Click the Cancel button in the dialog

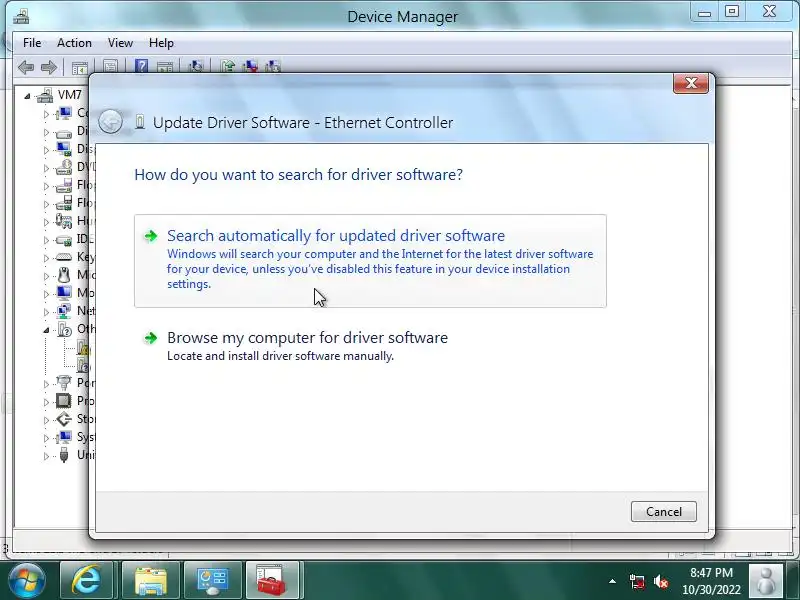pyautogui.click(x=663, y=512)
